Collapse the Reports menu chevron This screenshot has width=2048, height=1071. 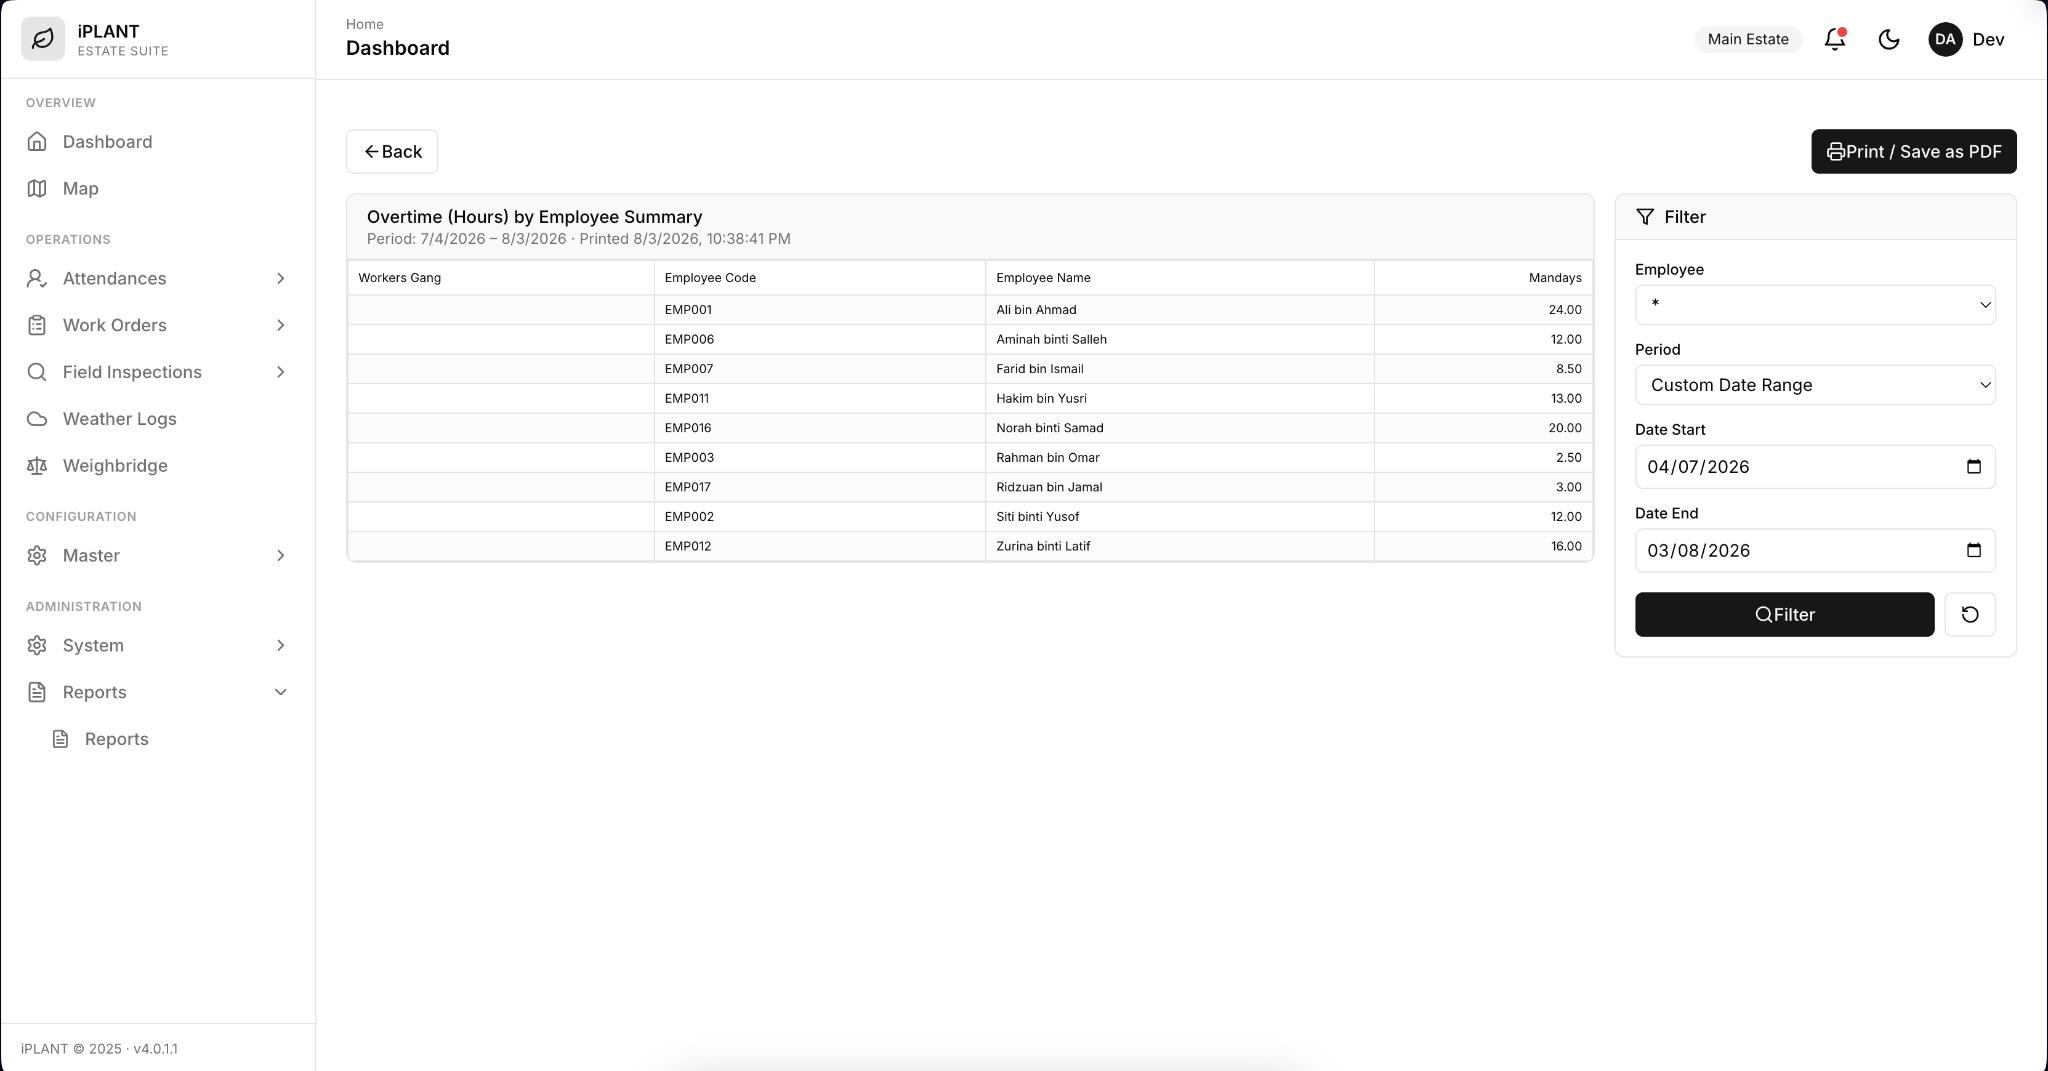point(280,692)
